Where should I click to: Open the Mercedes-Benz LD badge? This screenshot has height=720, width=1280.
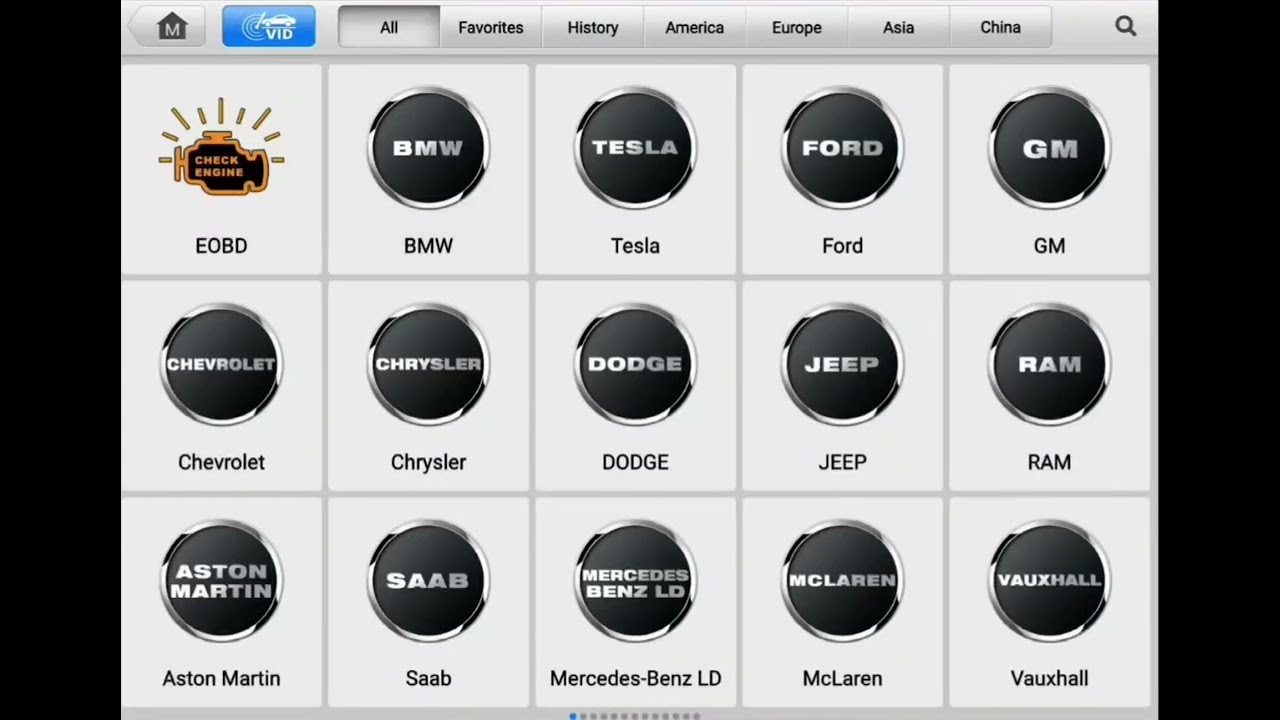(635, 581)
